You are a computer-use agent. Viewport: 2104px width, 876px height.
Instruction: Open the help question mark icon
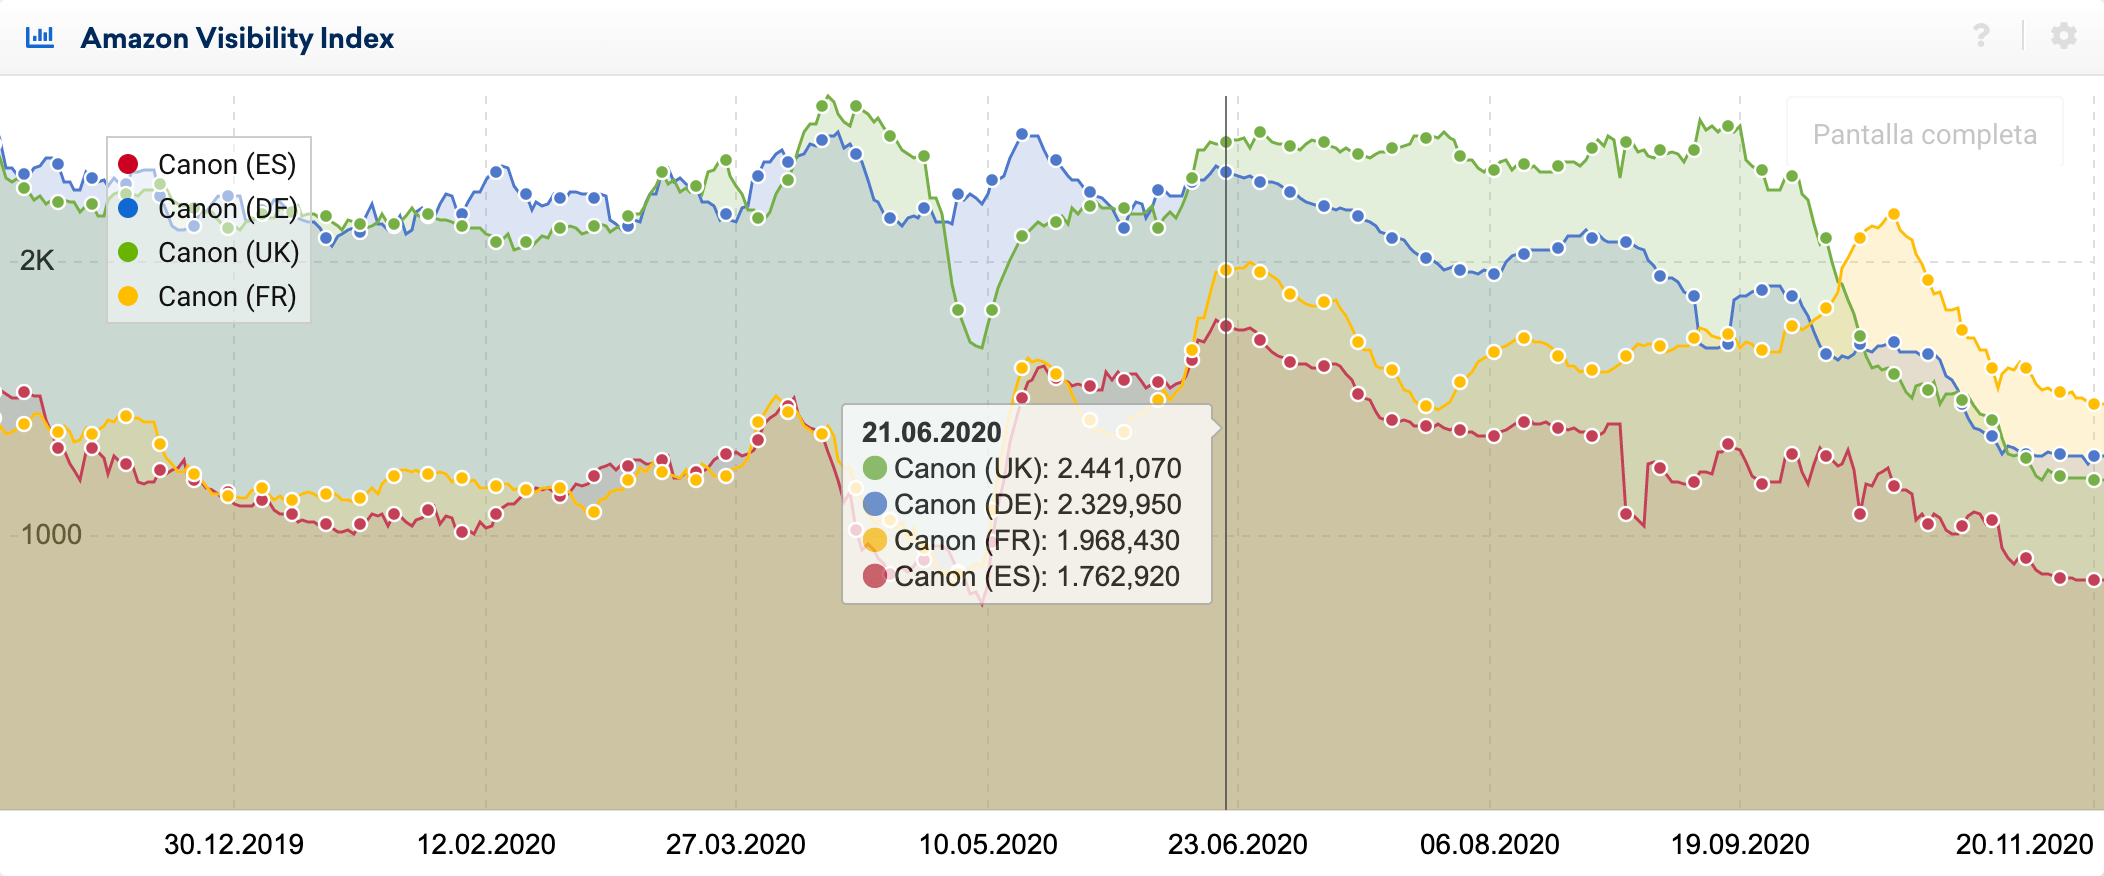[x=1981, y=37]
